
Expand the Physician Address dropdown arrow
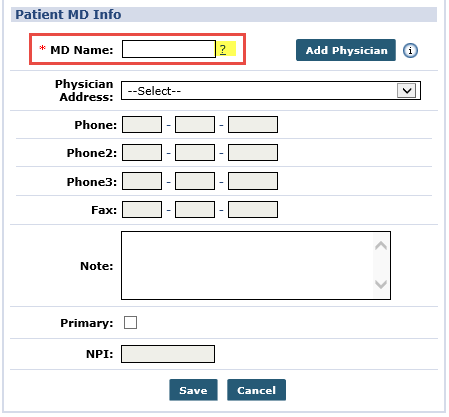pyautogui.click(x=407, y=90)
